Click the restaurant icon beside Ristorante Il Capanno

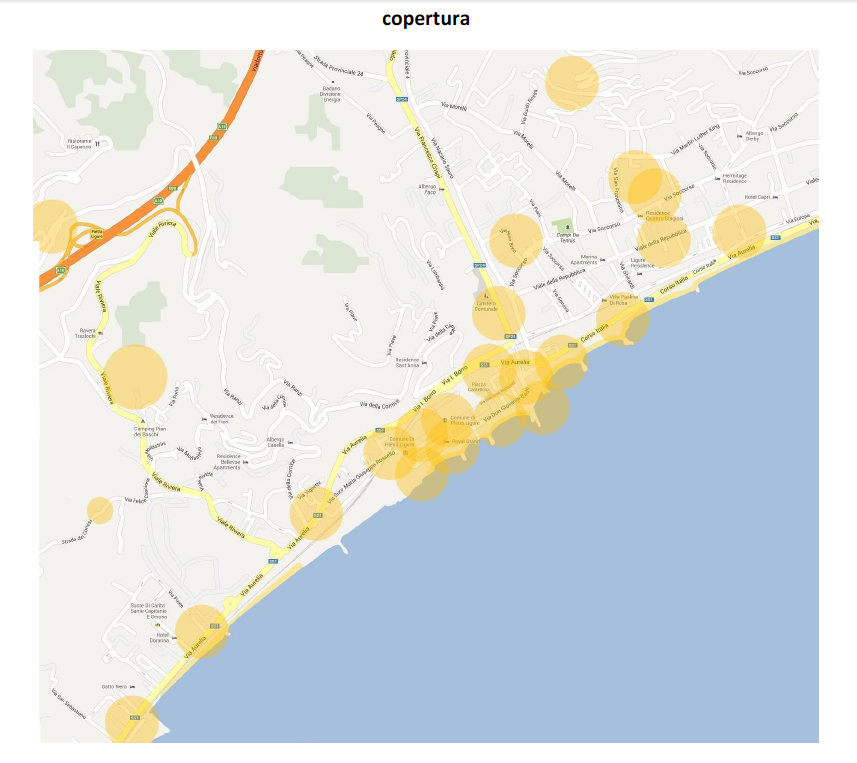coord(97,144)
